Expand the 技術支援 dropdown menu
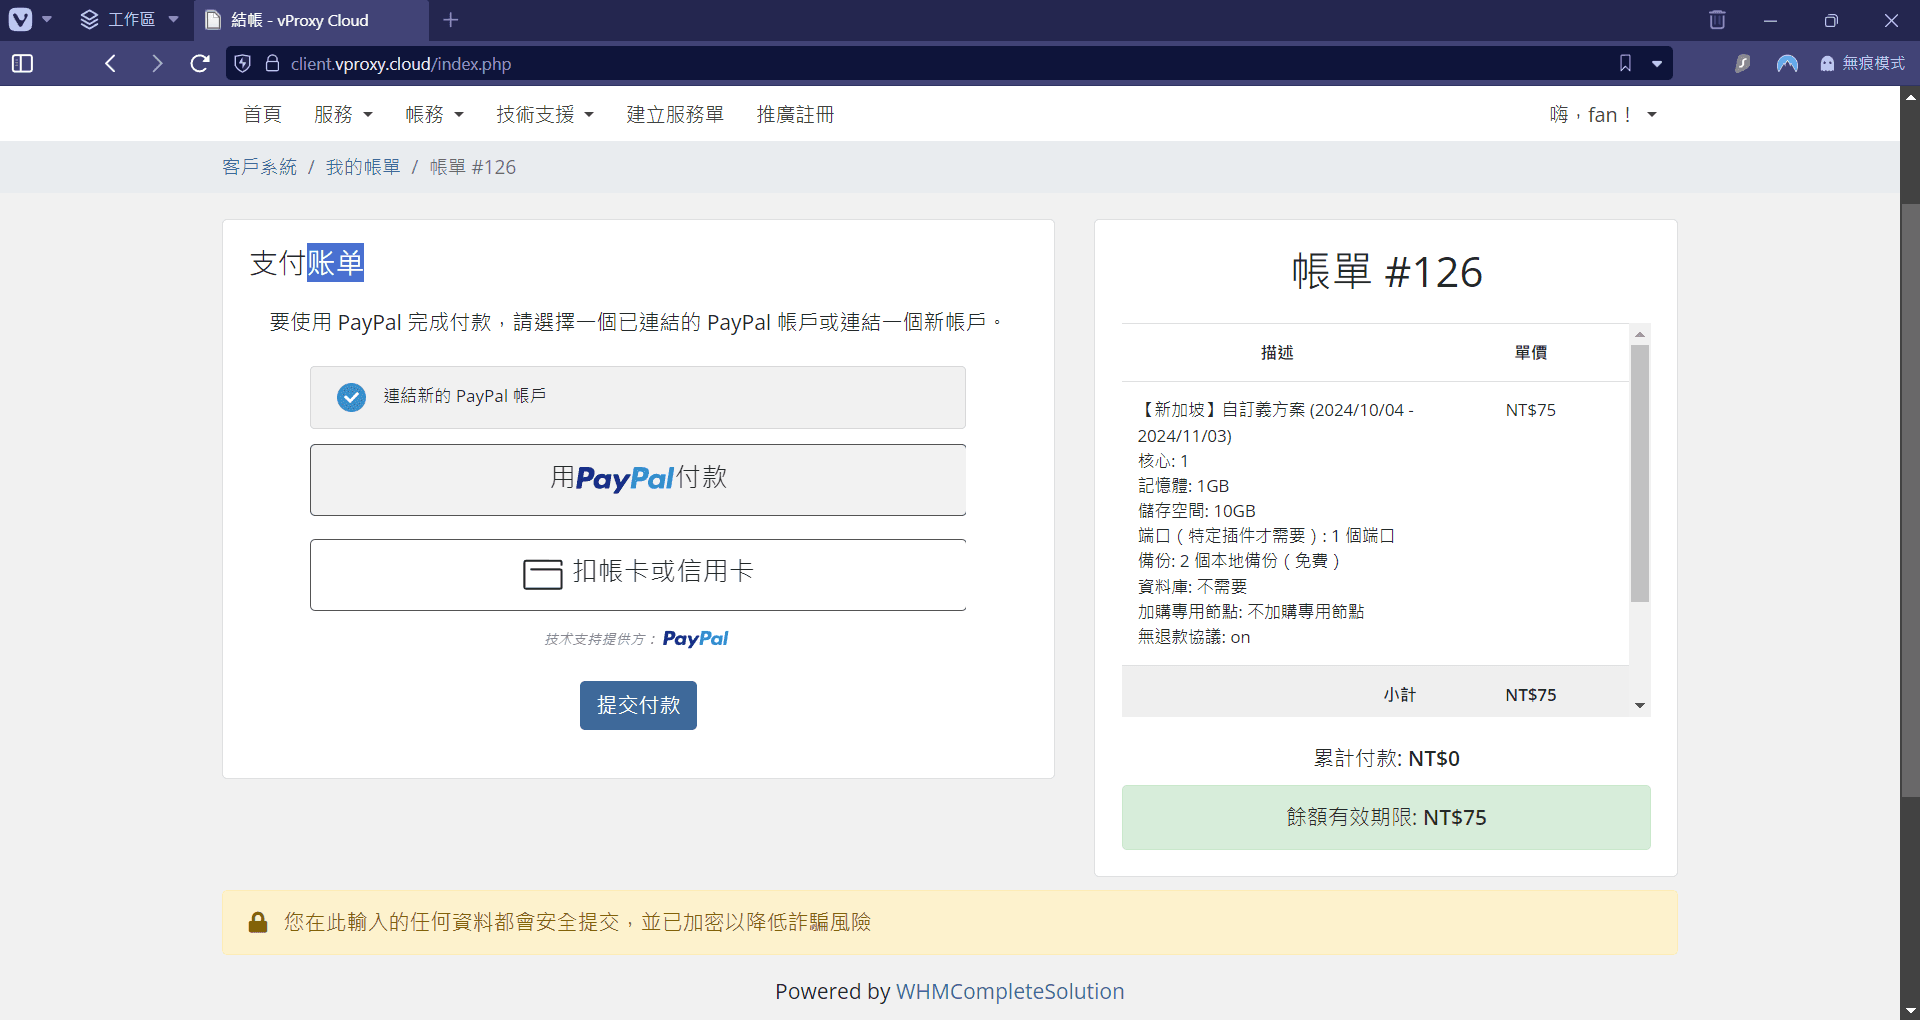 coord(545,115)
